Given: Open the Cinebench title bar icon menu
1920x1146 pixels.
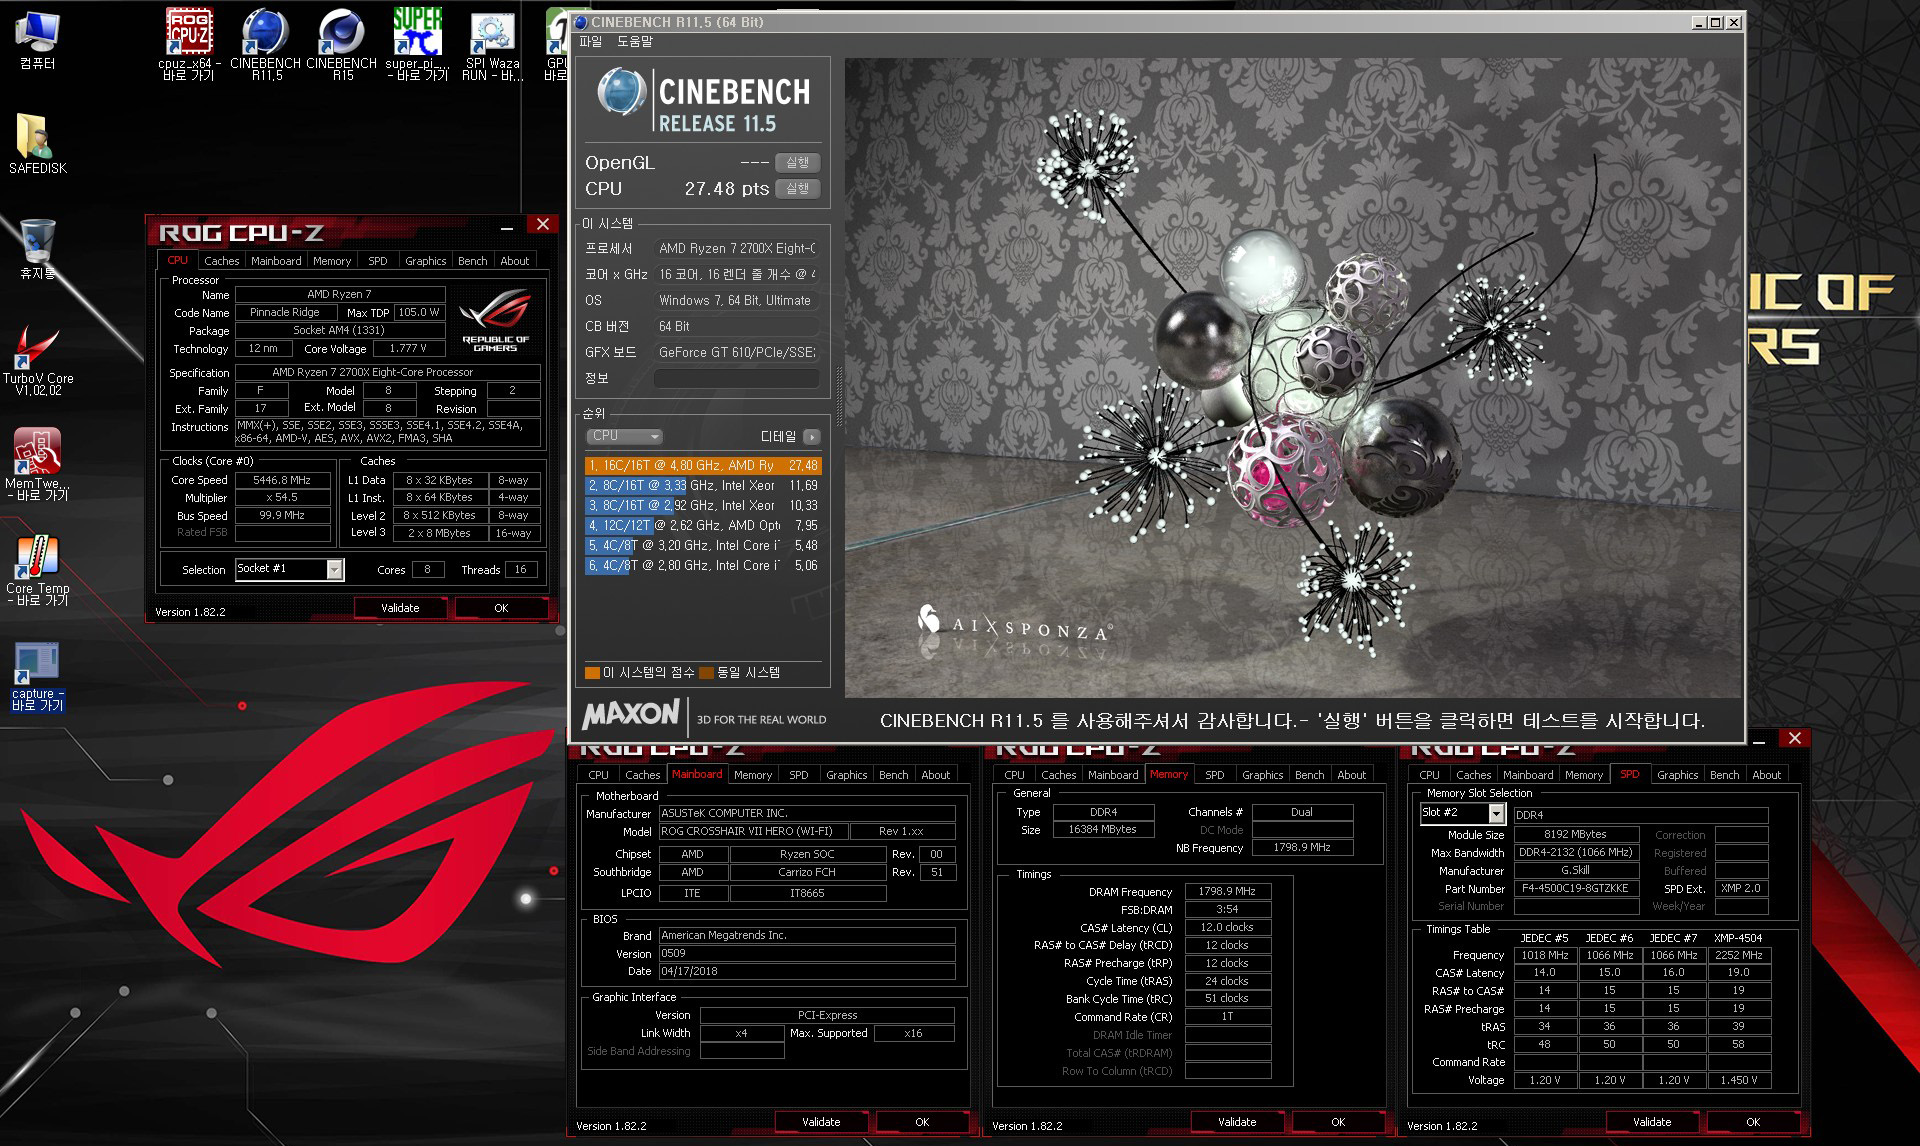Looking at the screenshot, I should 581,22.
